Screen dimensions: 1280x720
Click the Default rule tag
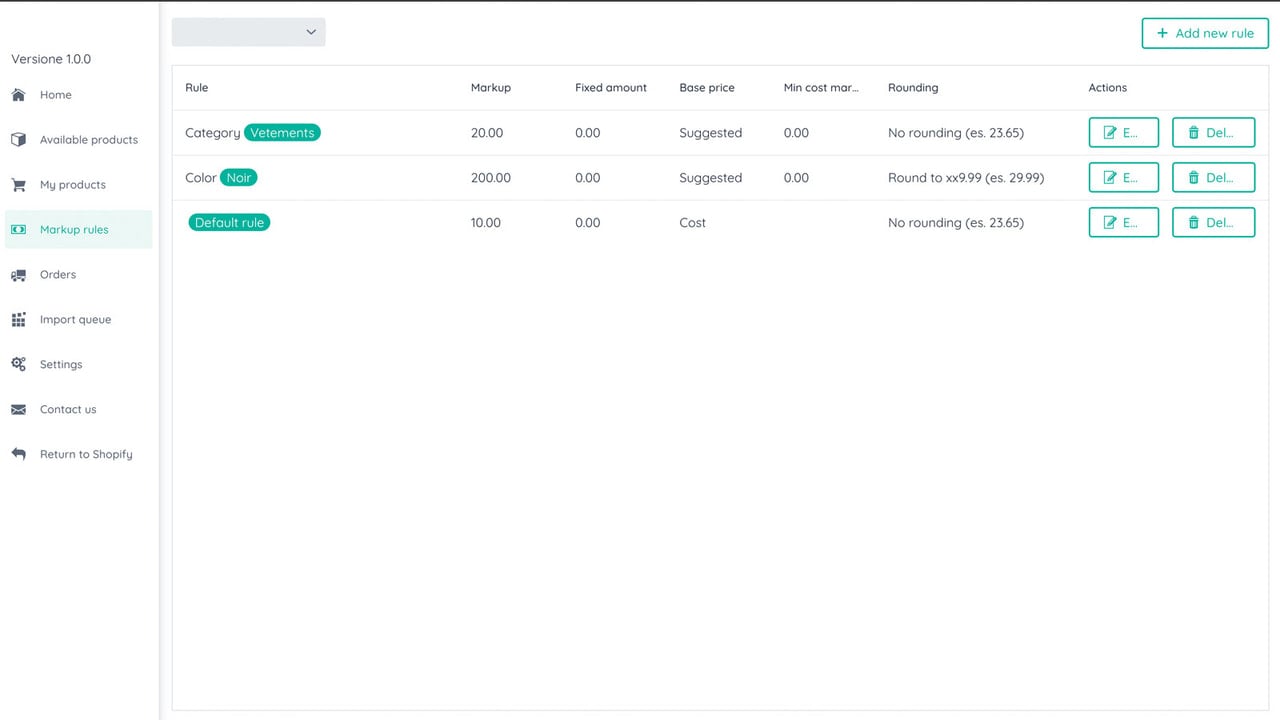point(229,223)
